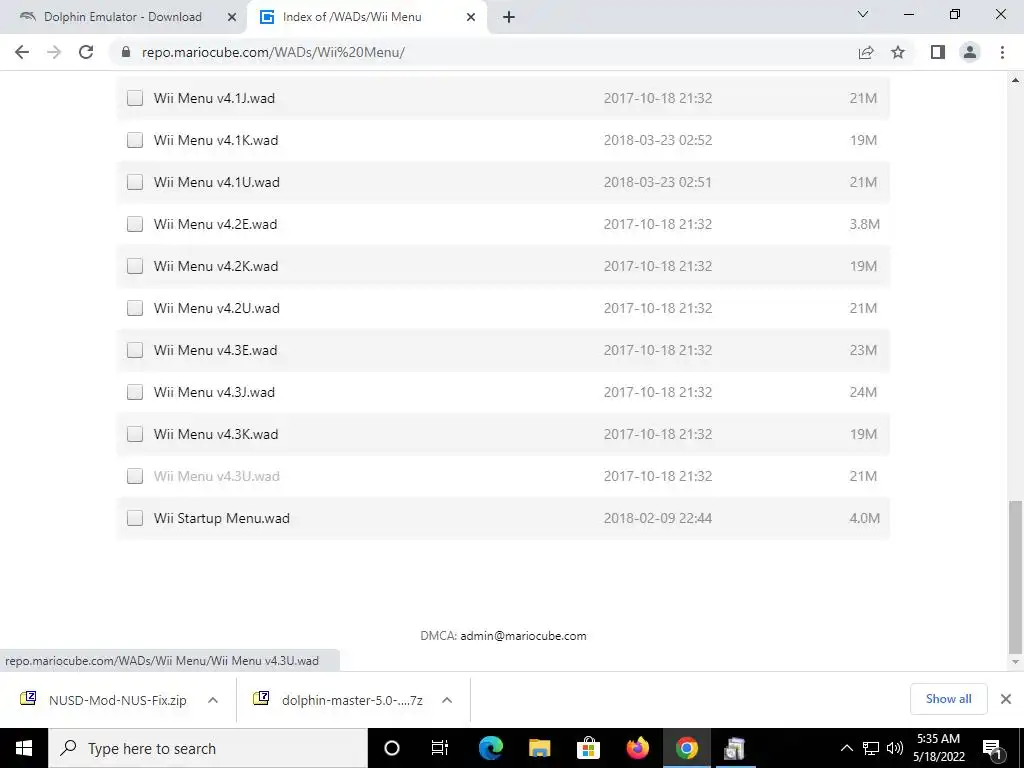
Task: Open Chrome's three-dot menu
Action: coord(1002,52)
